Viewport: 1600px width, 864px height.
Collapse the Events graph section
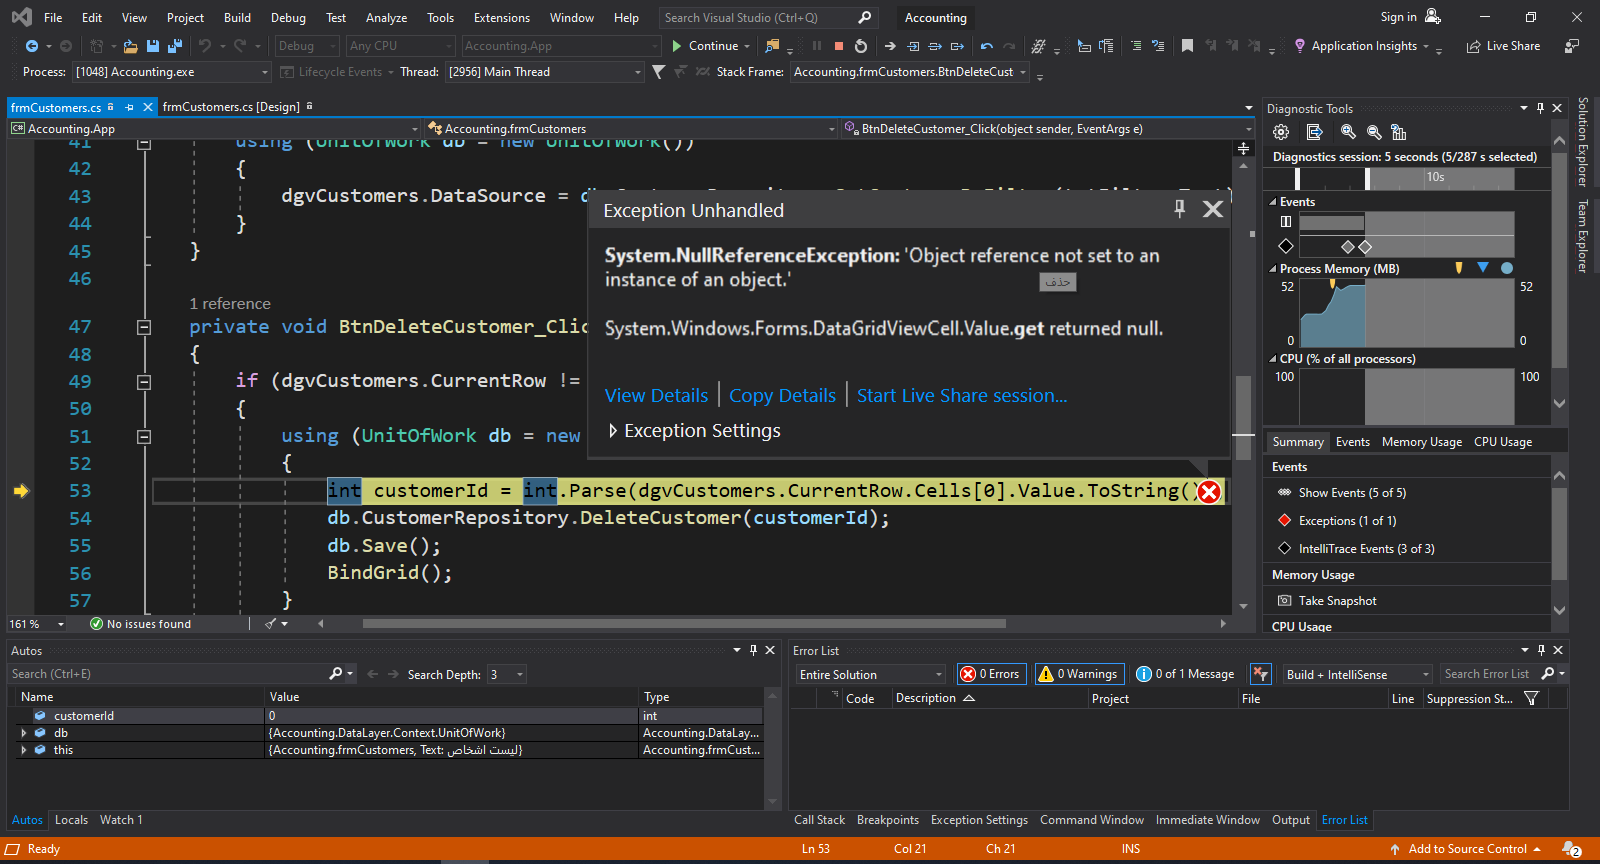pos(1273,202)
